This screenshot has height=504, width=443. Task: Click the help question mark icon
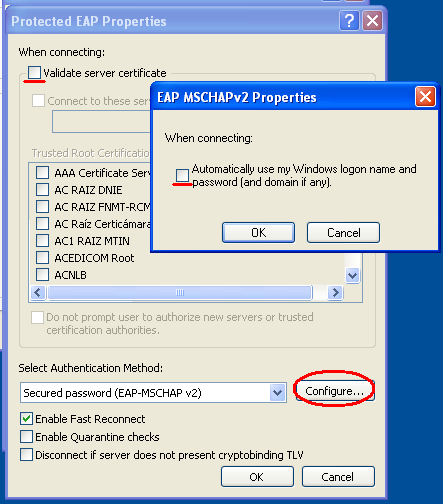[349, 21]
